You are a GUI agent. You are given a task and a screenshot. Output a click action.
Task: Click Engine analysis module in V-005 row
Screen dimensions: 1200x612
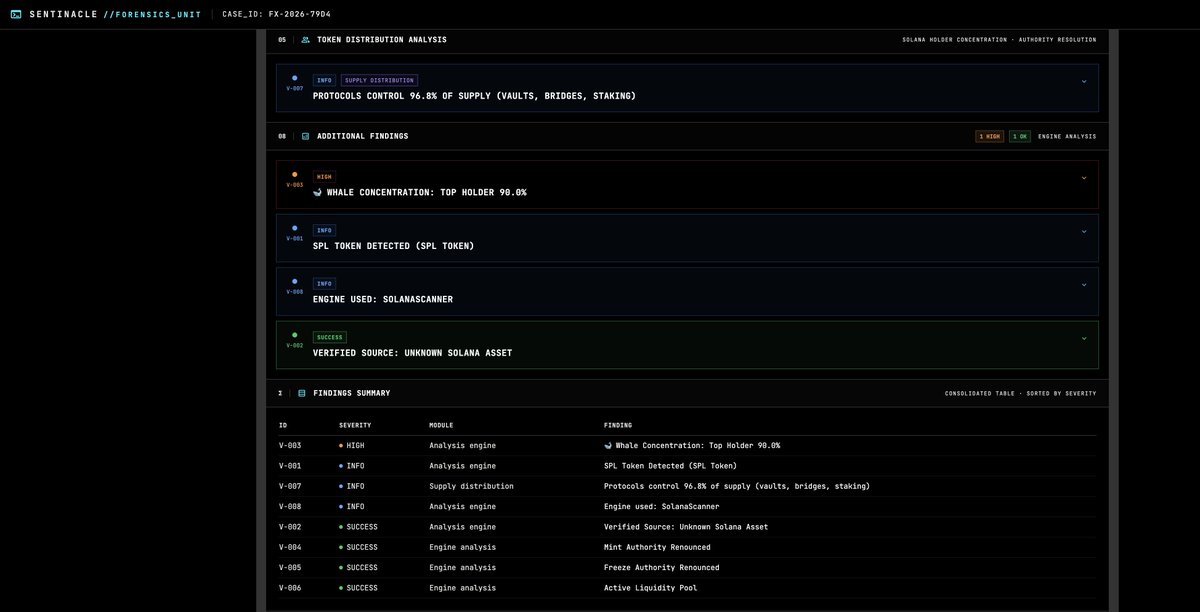[x=462, y=568]
